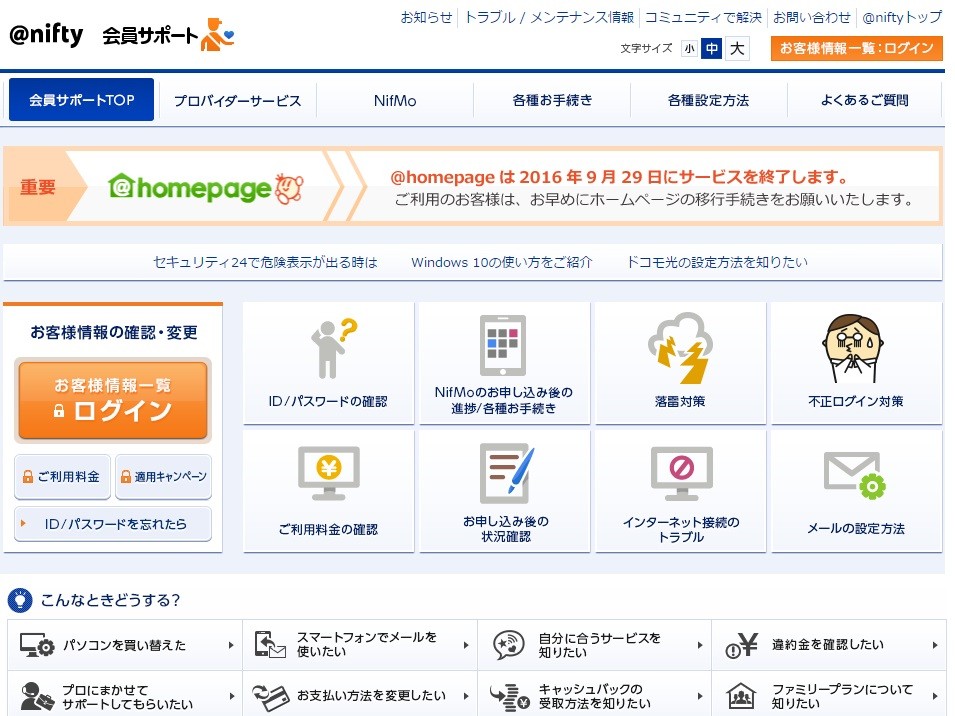The image size is (955, 716).
Task: Set font size to large (大)
Action: pos(737,48)
